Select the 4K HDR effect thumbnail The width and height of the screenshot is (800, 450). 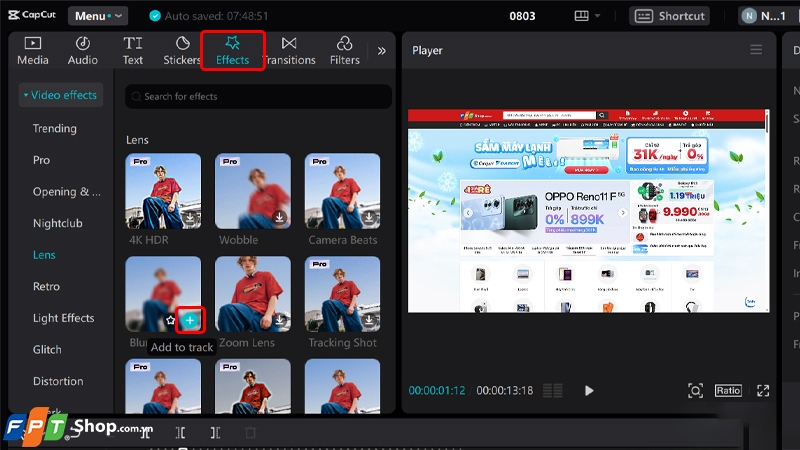tap(163, 191)
